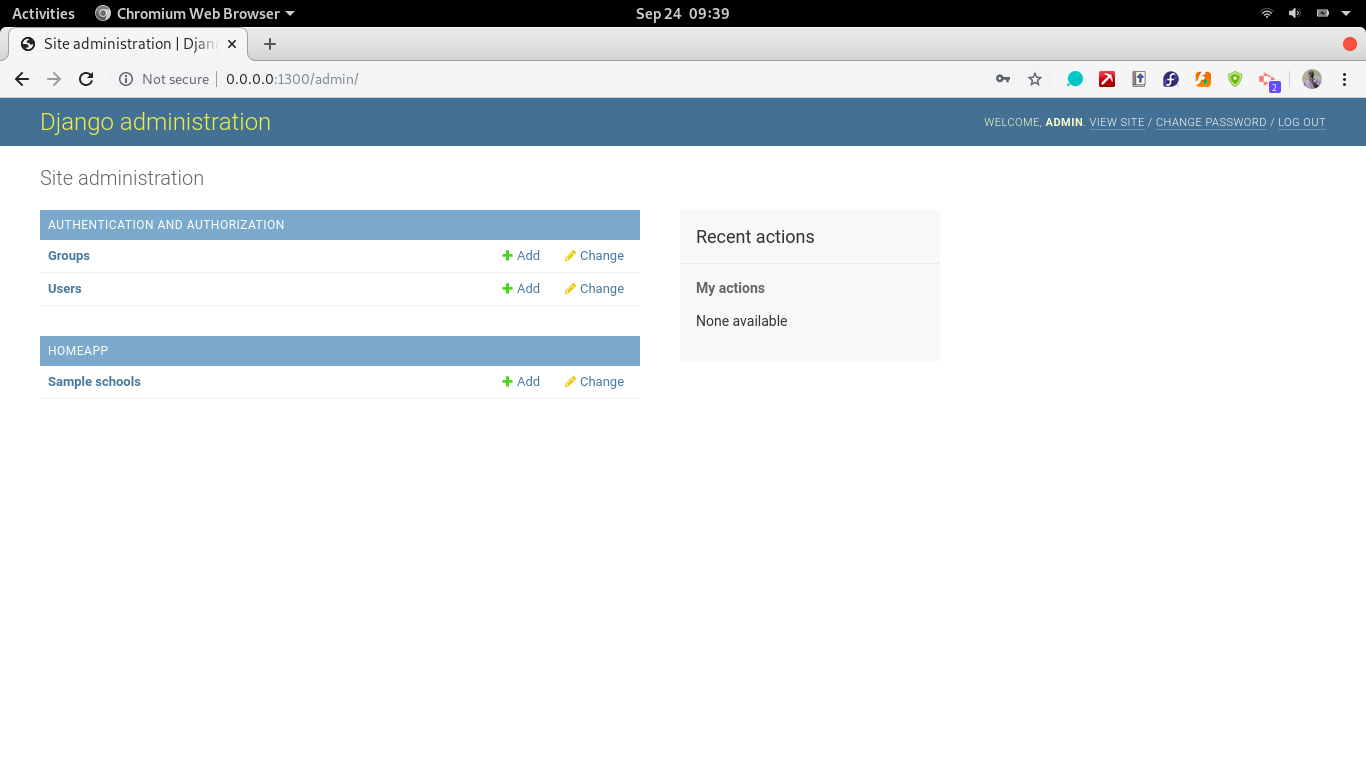Open the saved passwords key icon
The height and width of the screenshot is (768, 1366).
point(1003,79)
